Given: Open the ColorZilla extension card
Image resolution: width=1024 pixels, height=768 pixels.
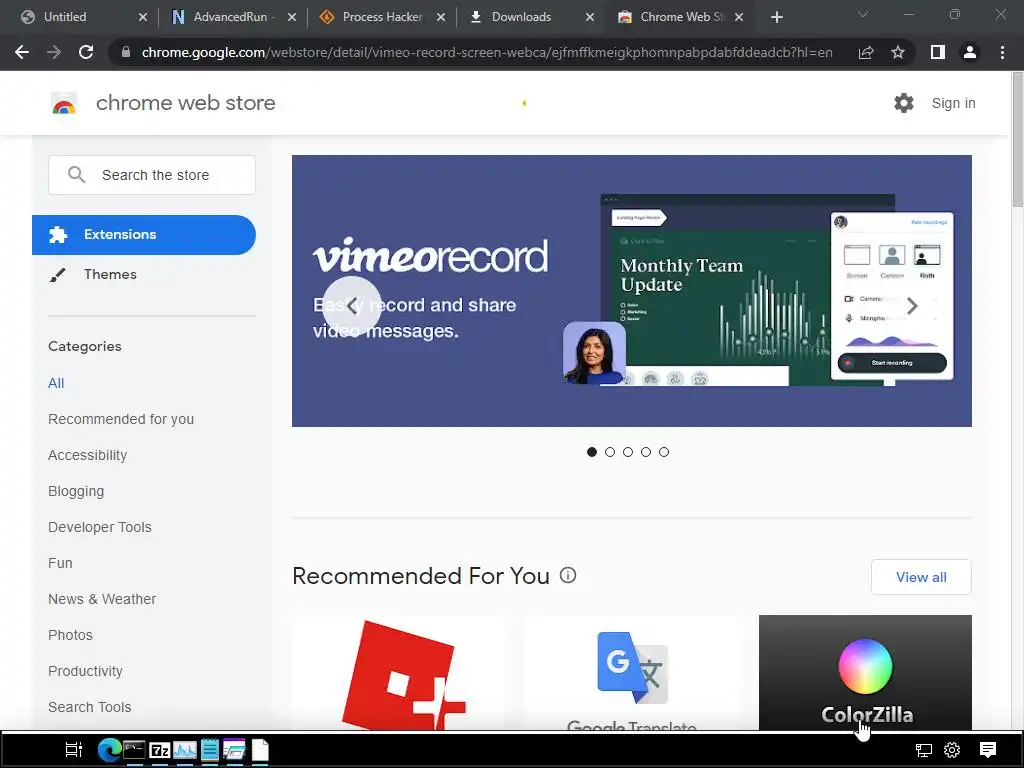Looking at the screenshot, I should point(865,673).
